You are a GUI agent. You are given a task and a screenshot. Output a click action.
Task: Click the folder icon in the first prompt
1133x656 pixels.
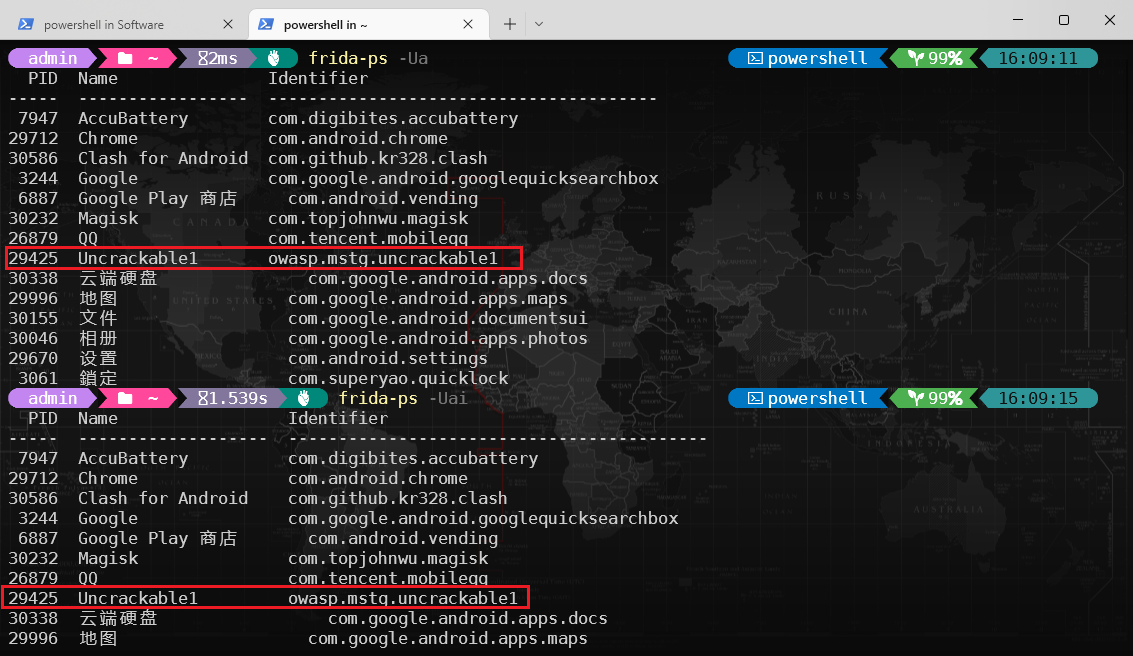tap(125, 58)
